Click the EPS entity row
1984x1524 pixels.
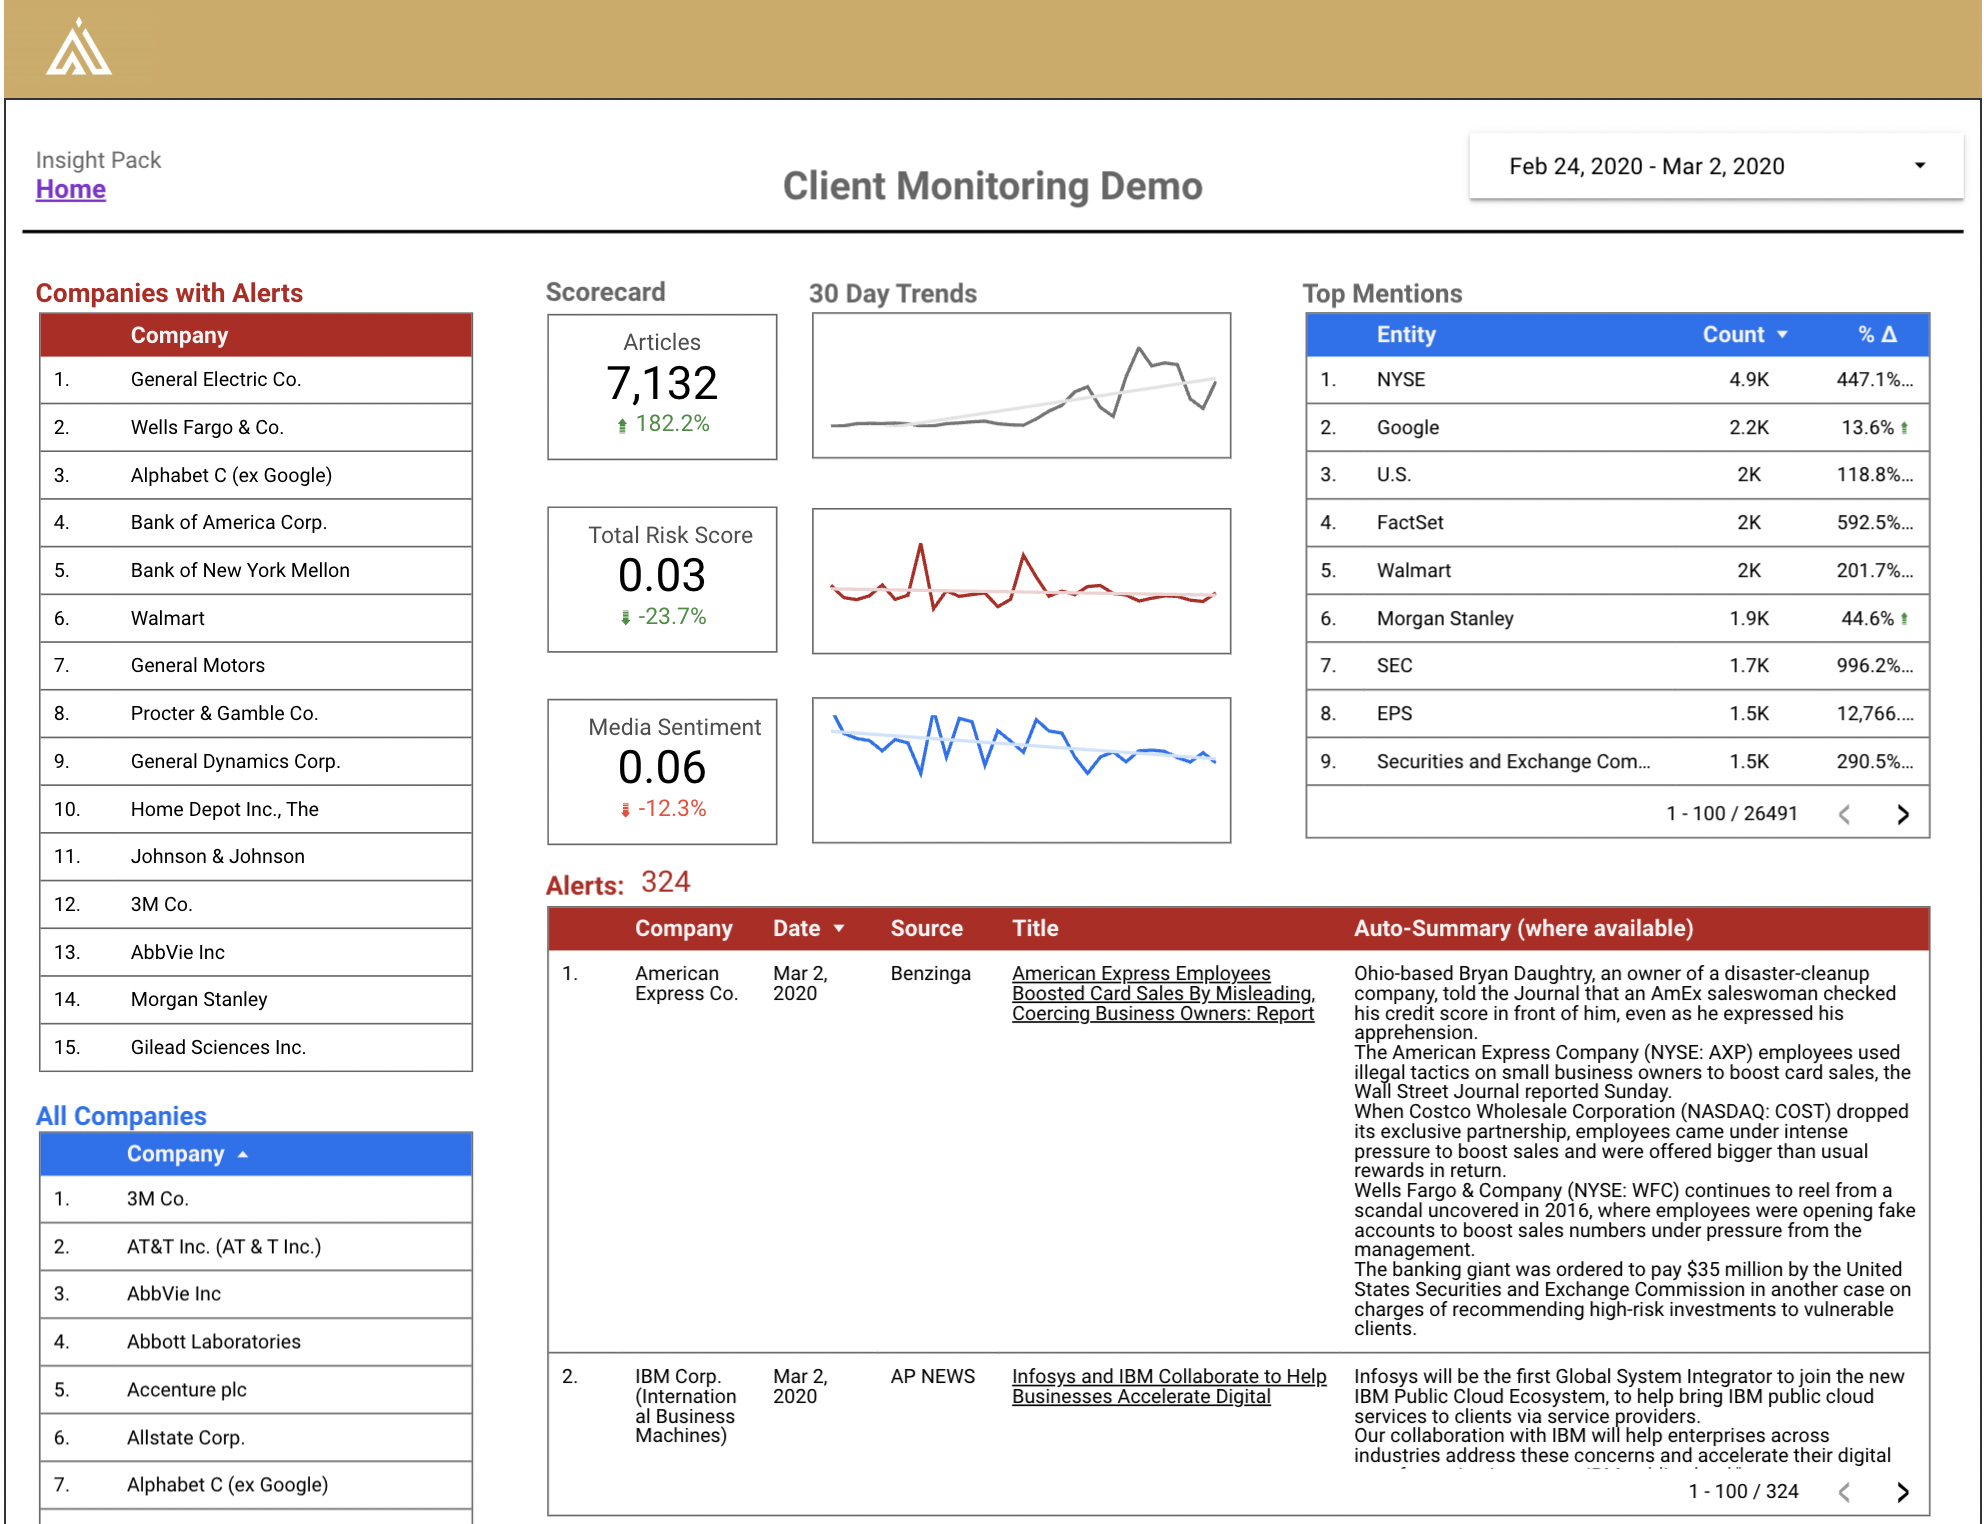[x=1617, y=713]
